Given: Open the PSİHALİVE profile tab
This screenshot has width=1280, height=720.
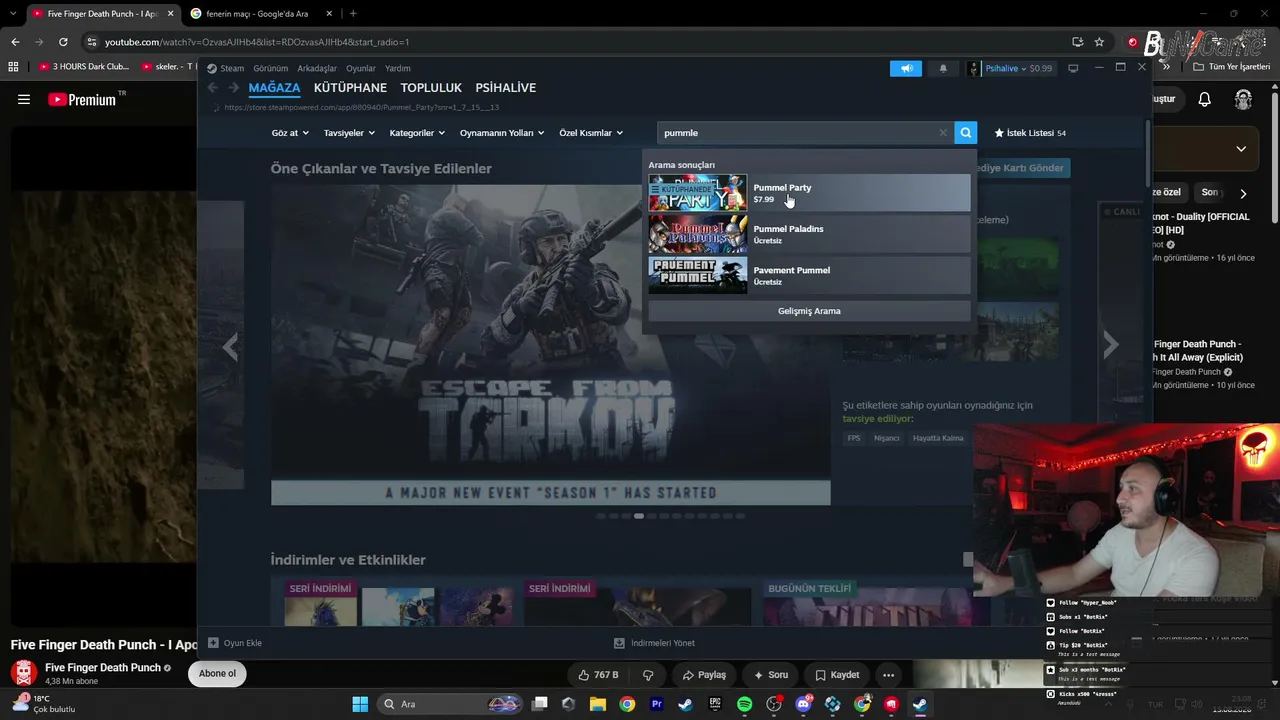Looking at the screenshot, I should tap(506, 88).
